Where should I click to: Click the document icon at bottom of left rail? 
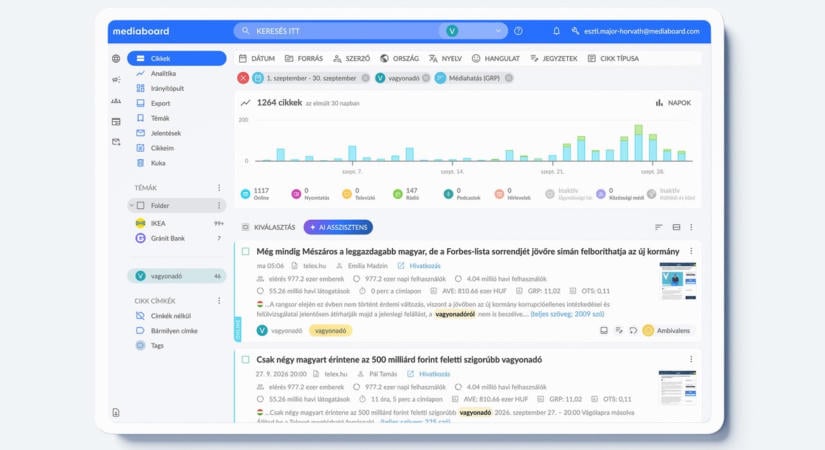click(x=116, y=412)
